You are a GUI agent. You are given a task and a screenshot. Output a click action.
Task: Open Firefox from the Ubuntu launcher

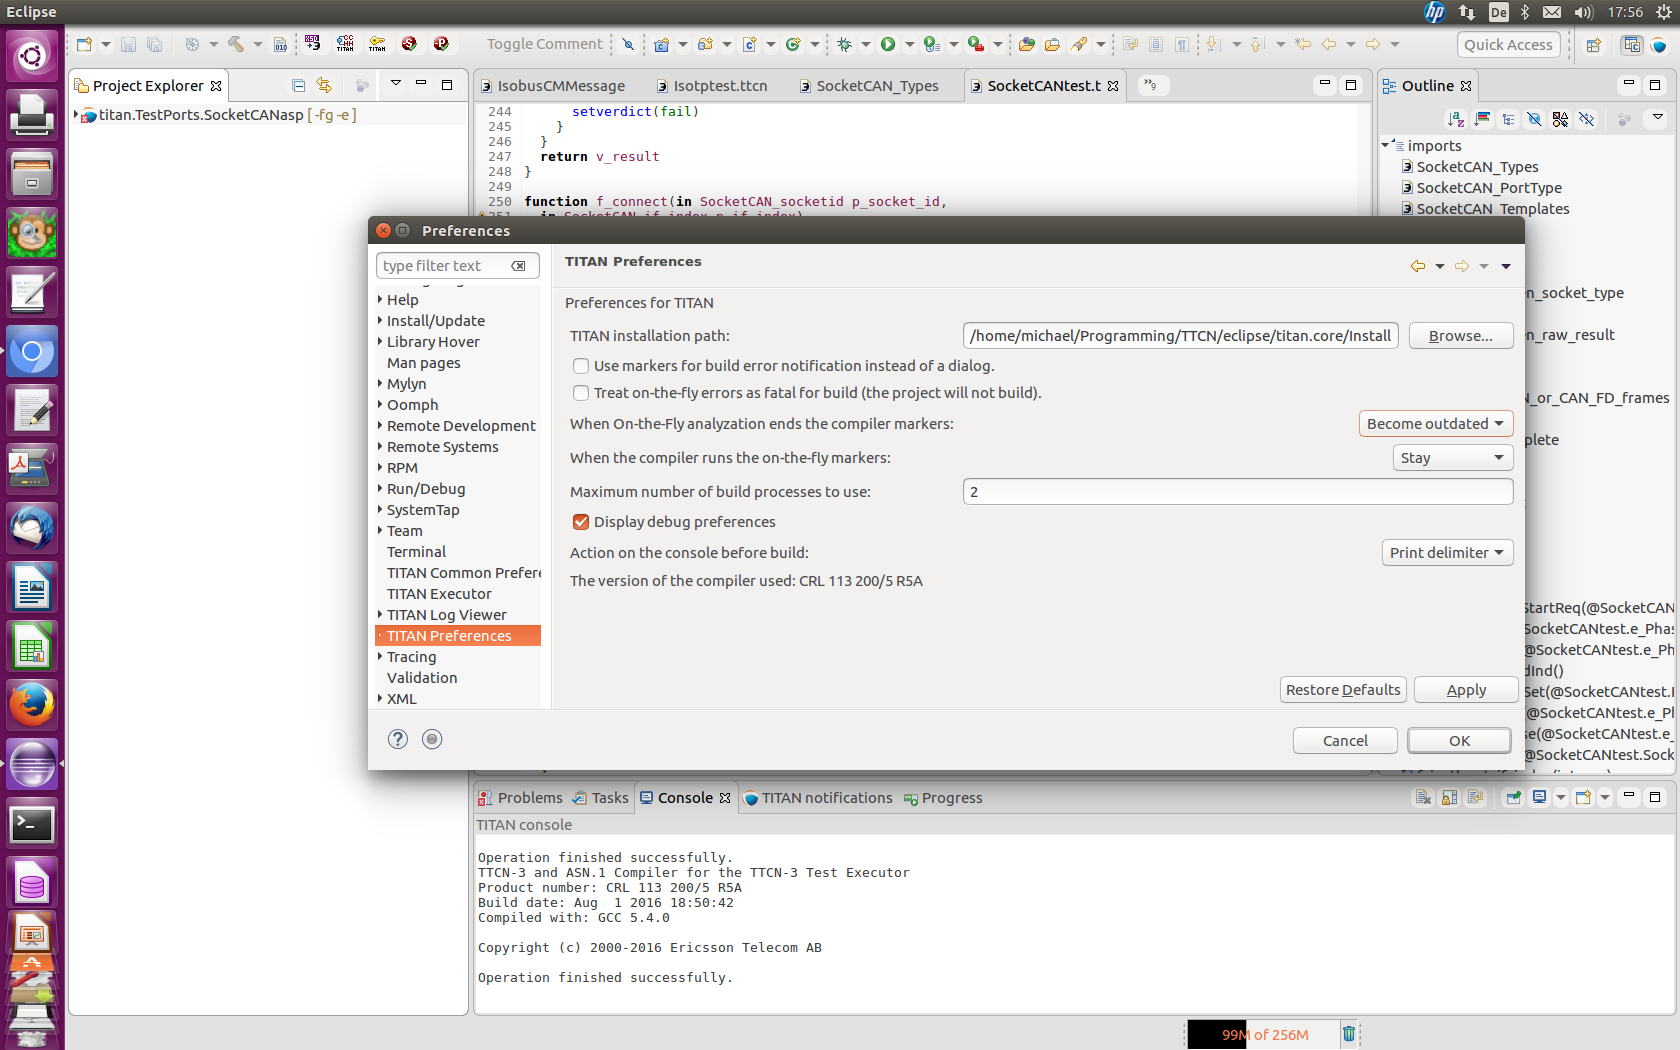[32, 705]
